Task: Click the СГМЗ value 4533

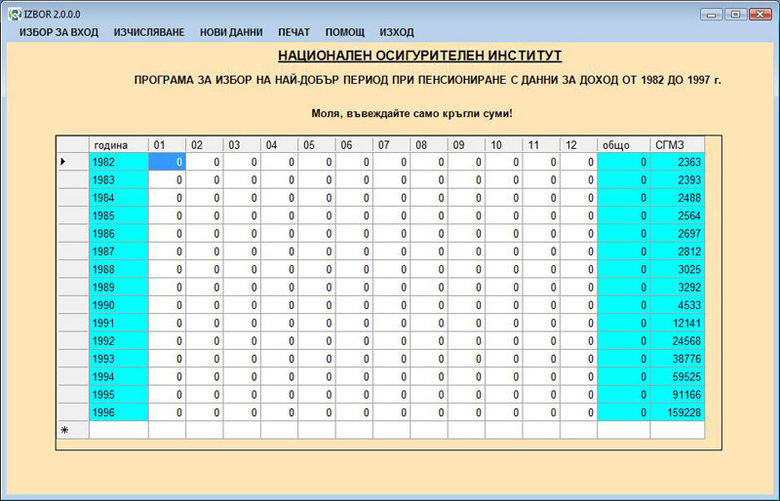Action: (x=678, y=305)
